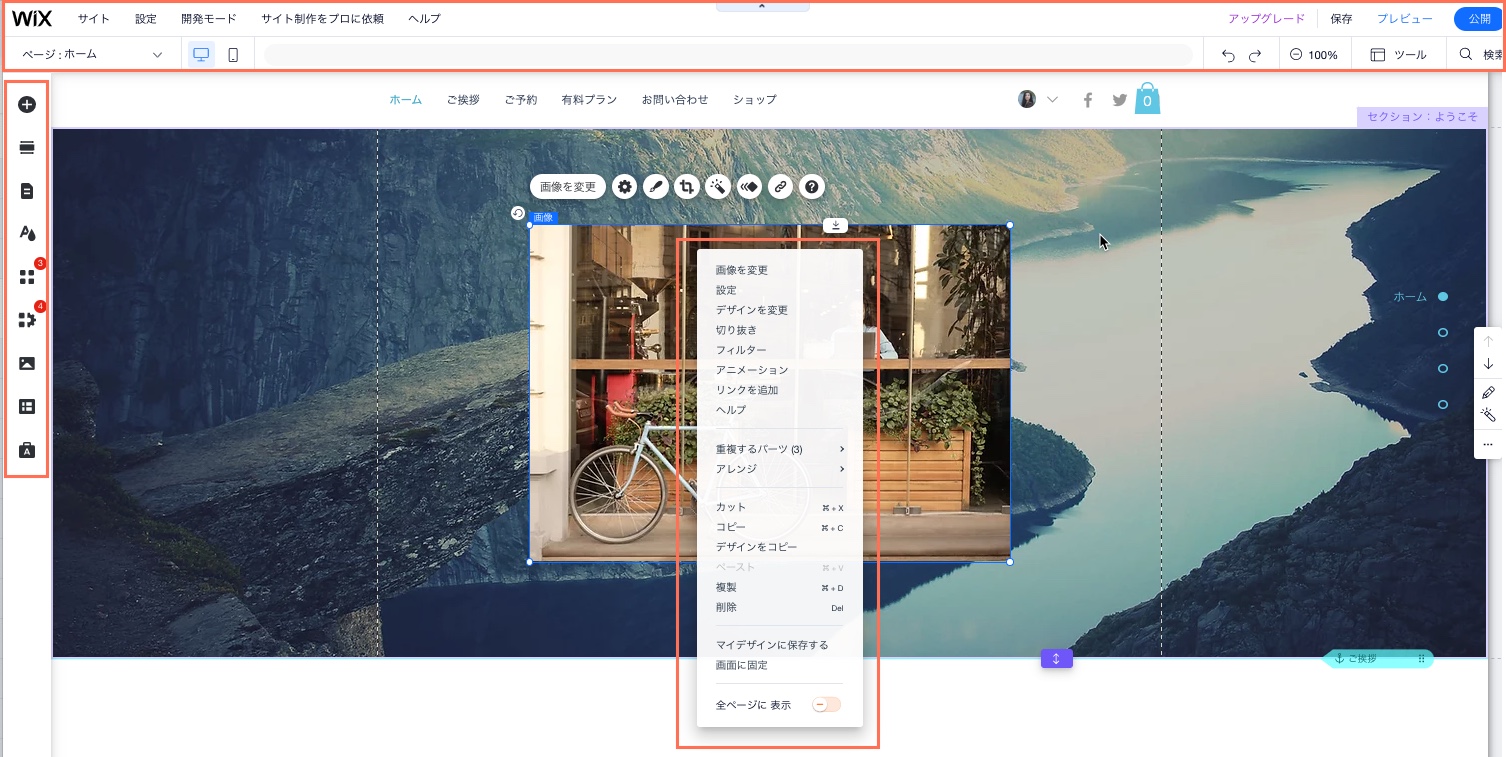Viewport: 1506px width, 757px height.
Task: Open the Add Elements plus icon
Action: pos(27,104)
